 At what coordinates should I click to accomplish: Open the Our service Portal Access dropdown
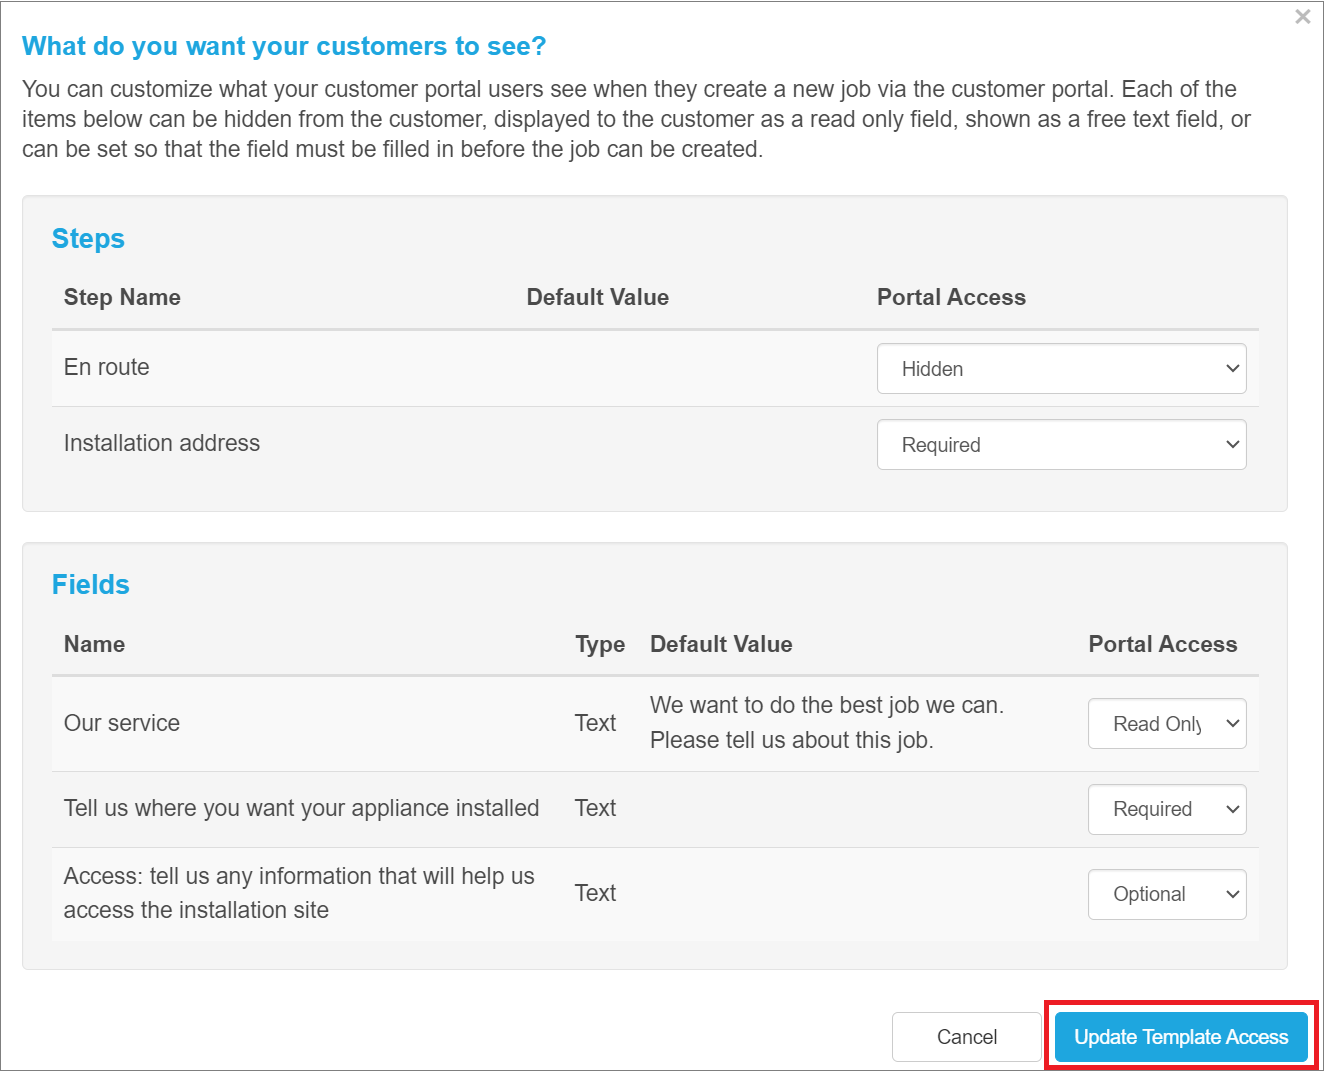pos(1167,724)
